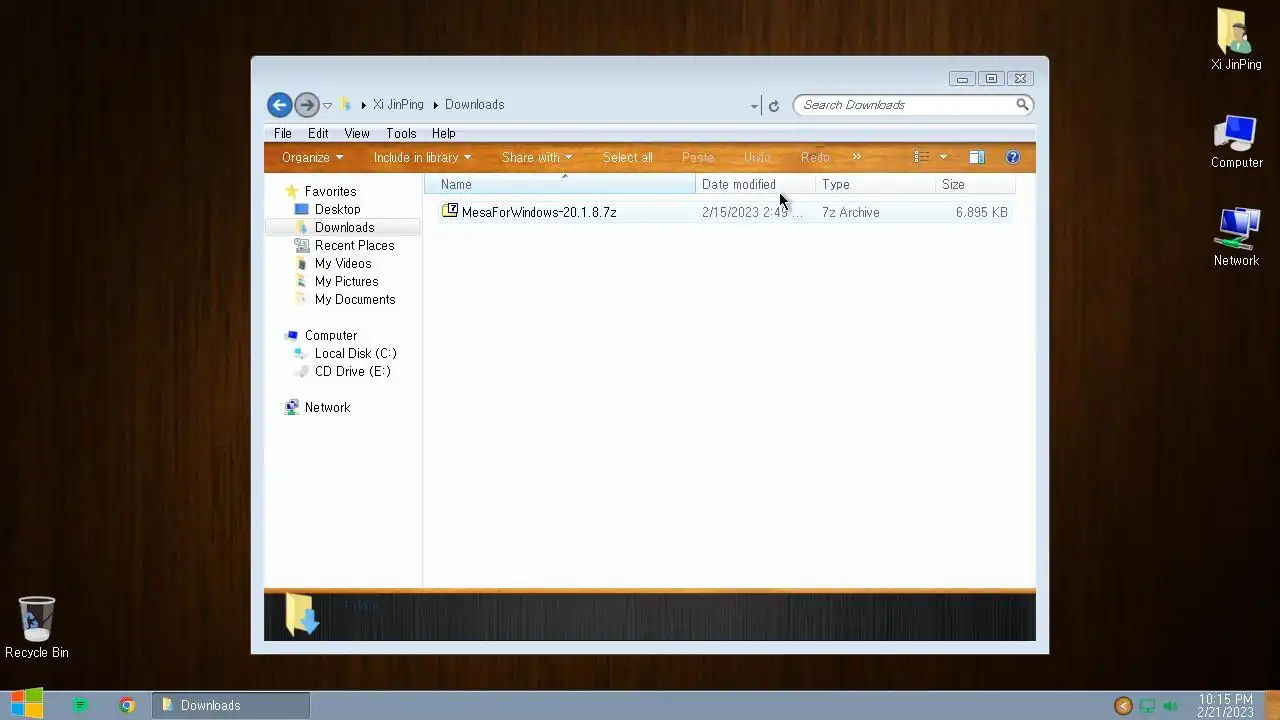Image resolution: width=1280 pixels, height=720 pixels.
Task: Select Favorites in the navigation pane
Action: pyautogui.click(x=330, y=191)
